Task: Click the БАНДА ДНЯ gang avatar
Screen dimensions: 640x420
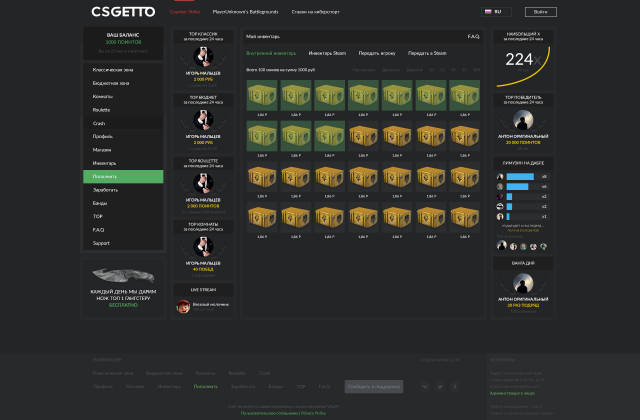Action: [523, 283]
